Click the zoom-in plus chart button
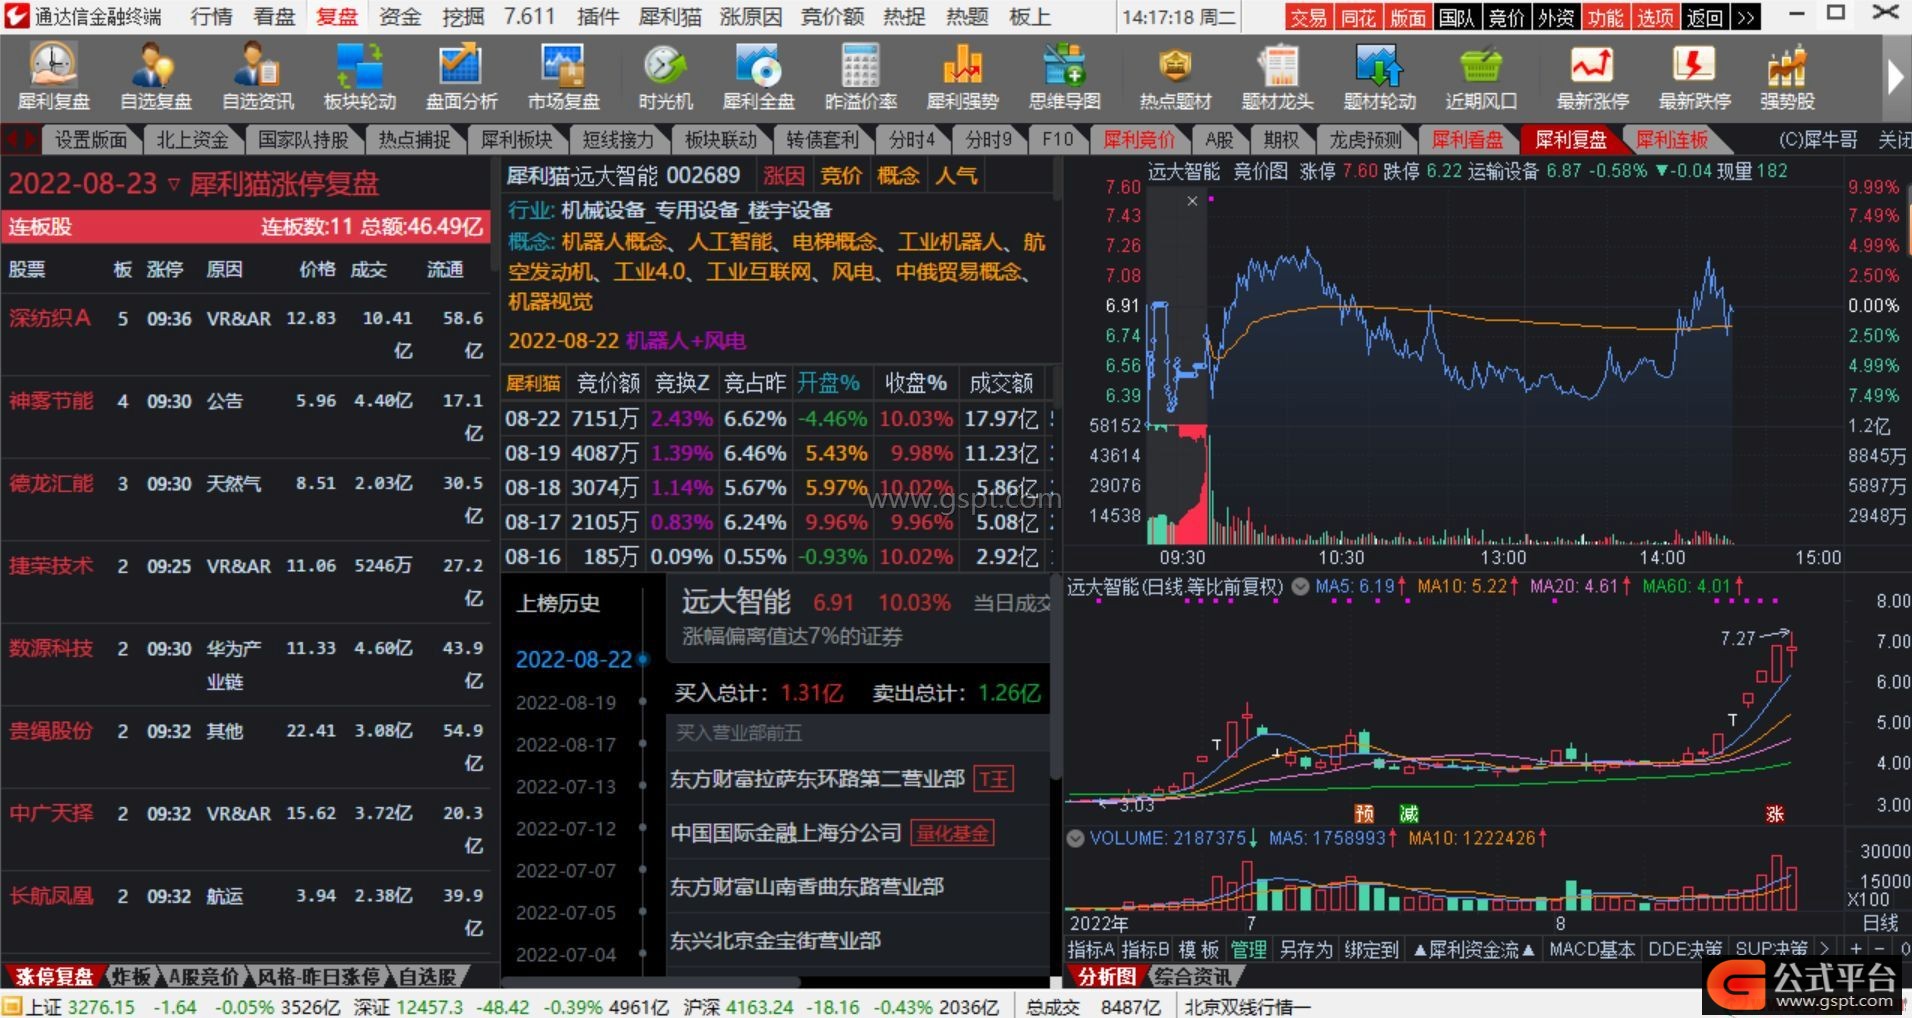 1856,949
